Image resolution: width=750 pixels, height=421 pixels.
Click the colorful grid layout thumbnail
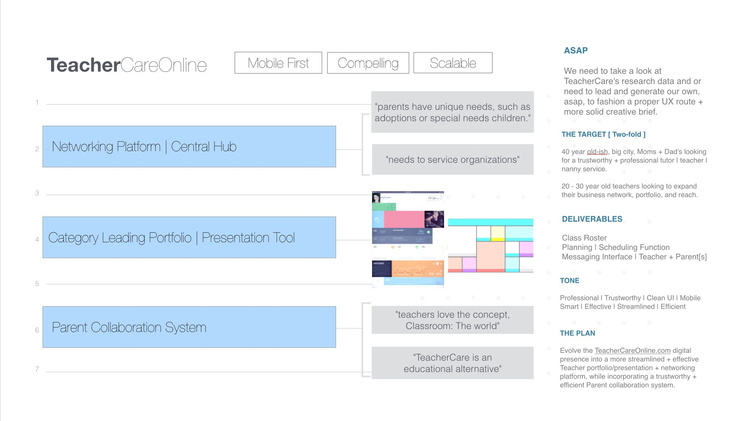(490, 246)
